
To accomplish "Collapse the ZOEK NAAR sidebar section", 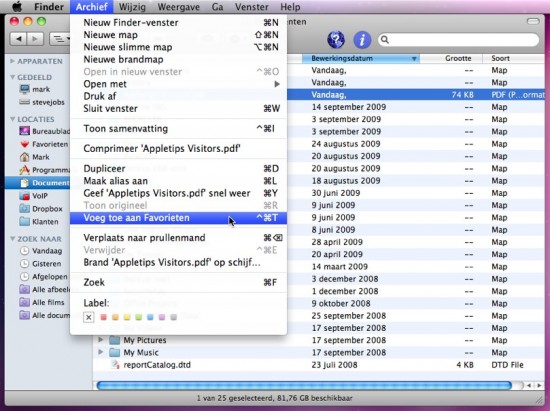I will [12, 239].
